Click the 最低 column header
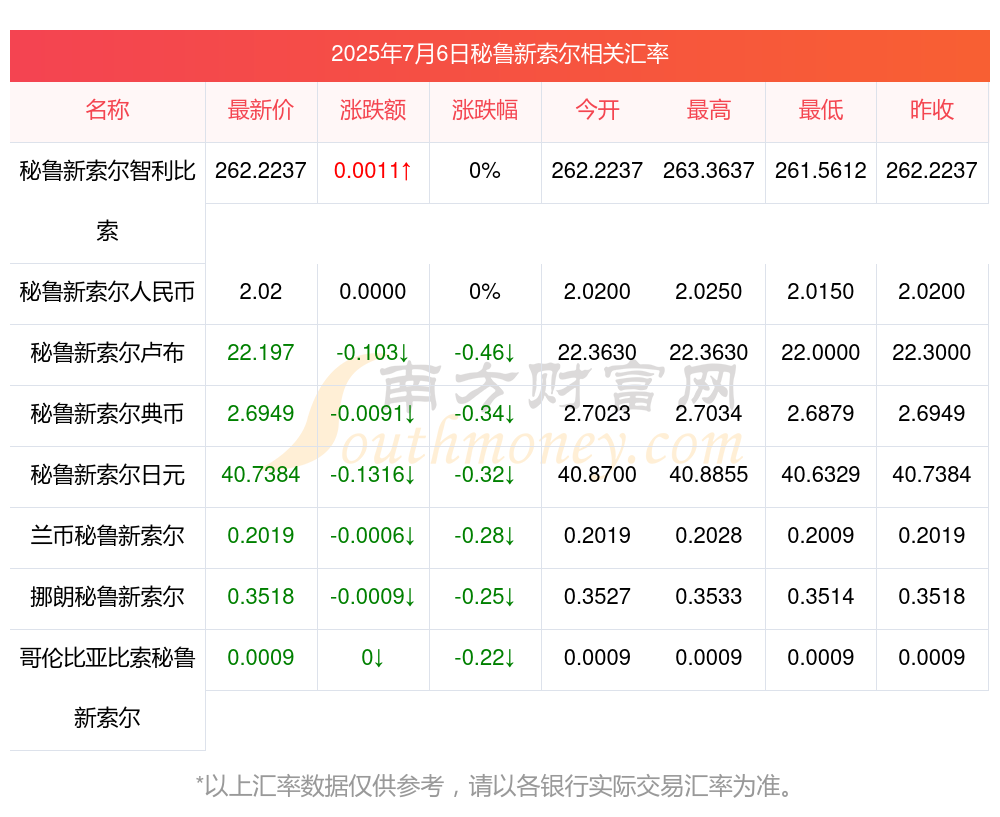The width and height of the screenshot is (1000, 817). pyautogui.click(x=821, y=110)
